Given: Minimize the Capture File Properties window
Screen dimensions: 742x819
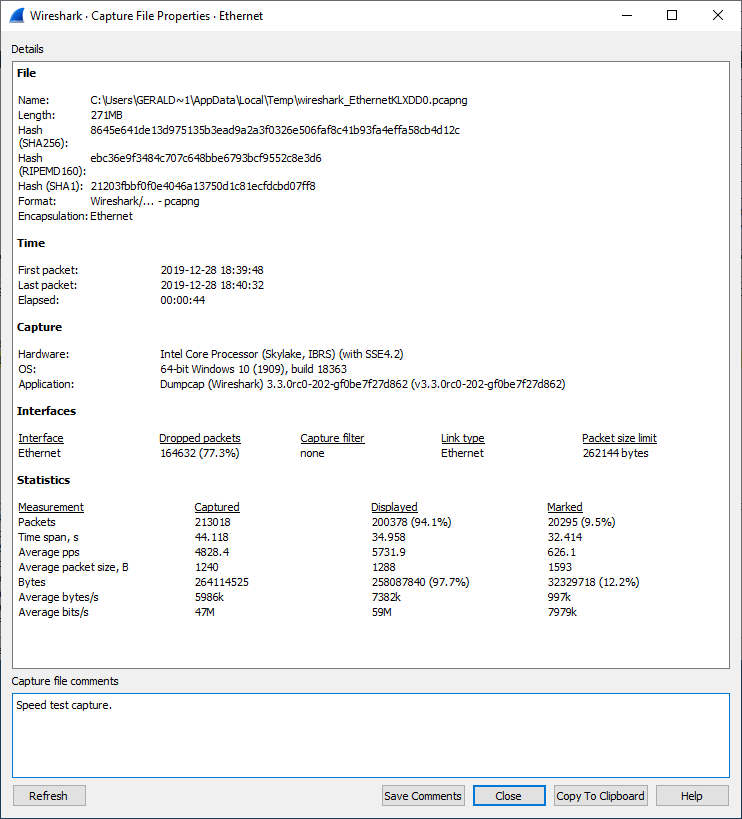Looking at the screenshot, I should (626, 16).
